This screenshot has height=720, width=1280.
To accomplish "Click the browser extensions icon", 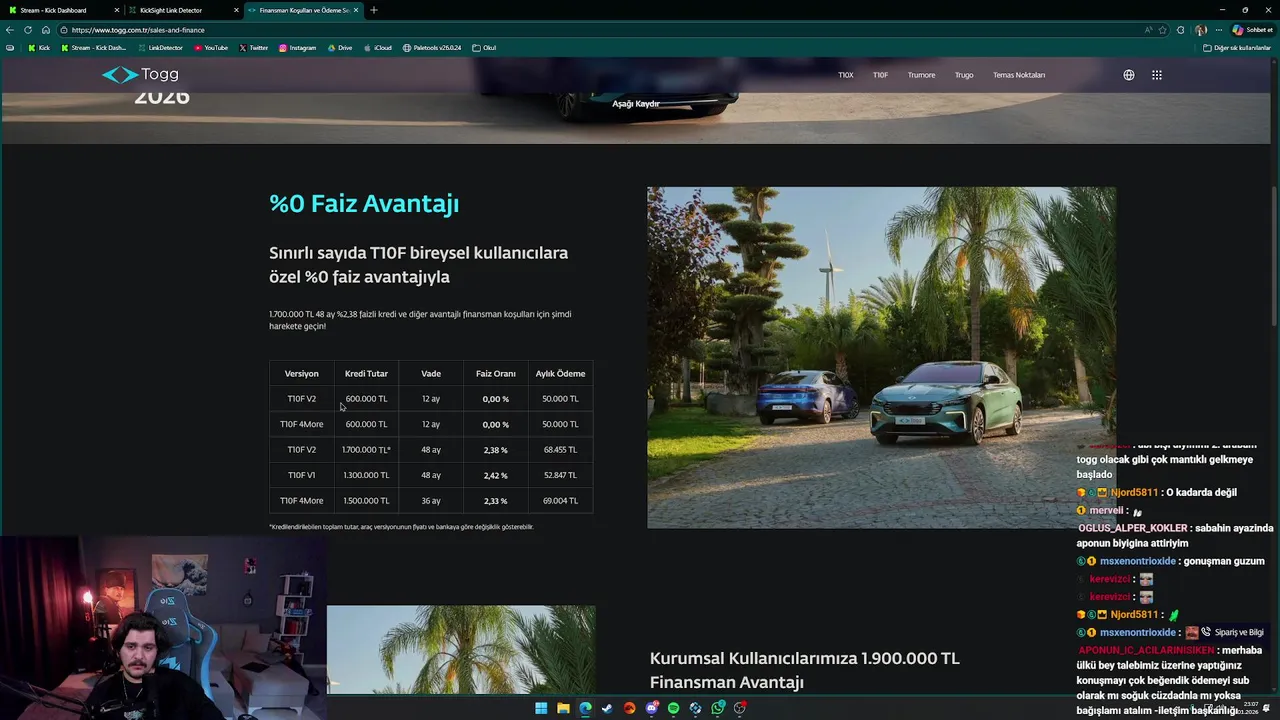I will [x=1181, y=30].
